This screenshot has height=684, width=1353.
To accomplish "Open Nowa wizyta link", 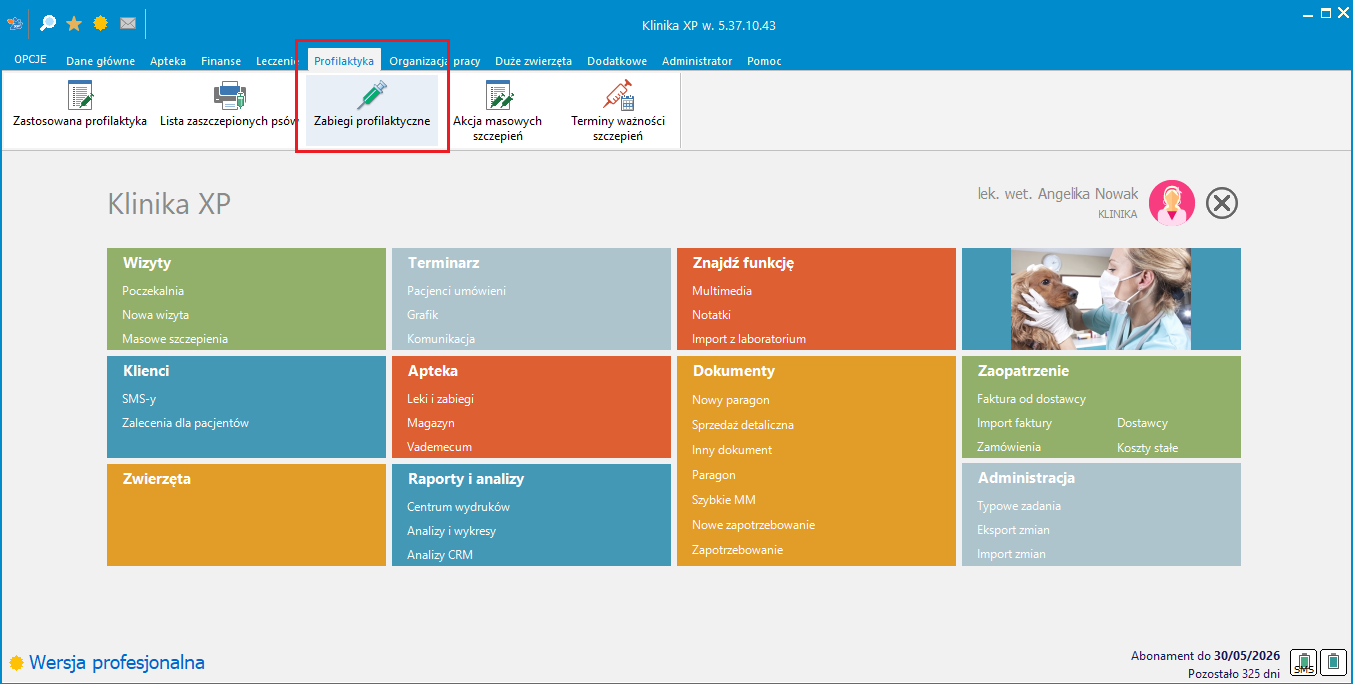I will pyautogui.click(x=155, y=315).
